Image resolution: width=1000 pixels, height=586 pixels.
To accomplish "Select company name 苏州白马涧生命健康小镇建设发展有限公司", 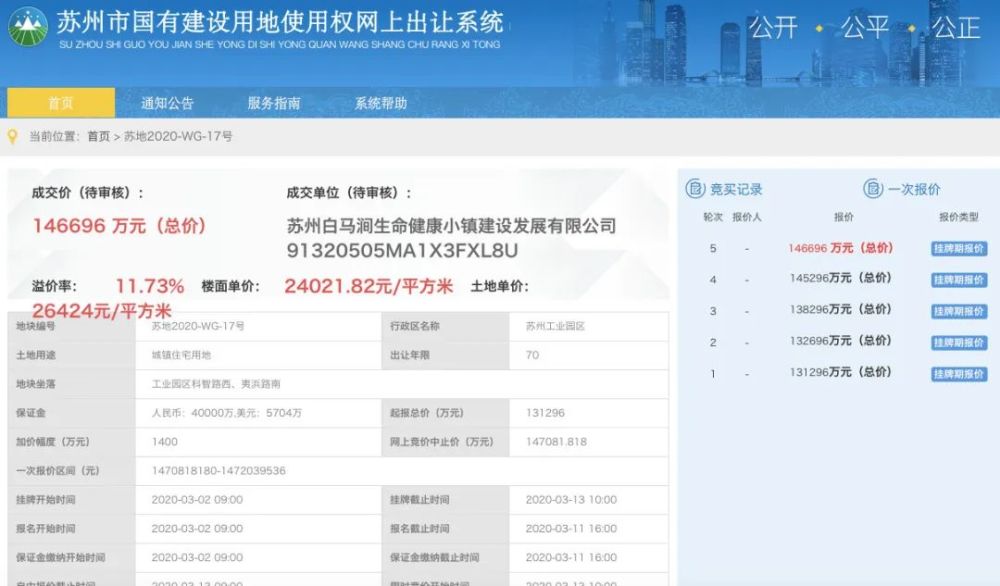I will coord(452,226).
